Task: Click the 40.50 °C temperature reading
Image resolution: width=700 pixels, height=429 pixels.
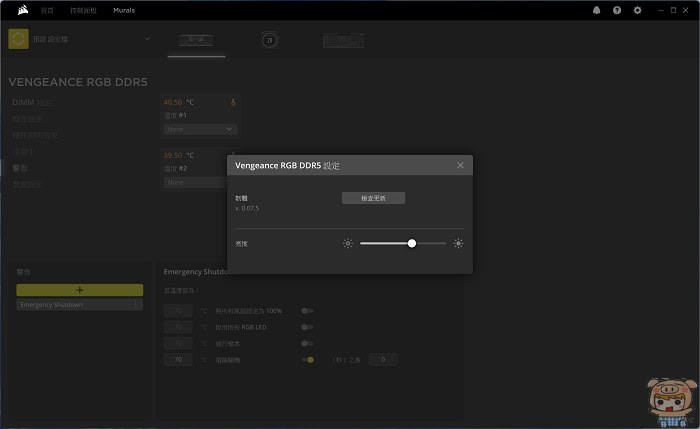Action: (x=179, y=102)
